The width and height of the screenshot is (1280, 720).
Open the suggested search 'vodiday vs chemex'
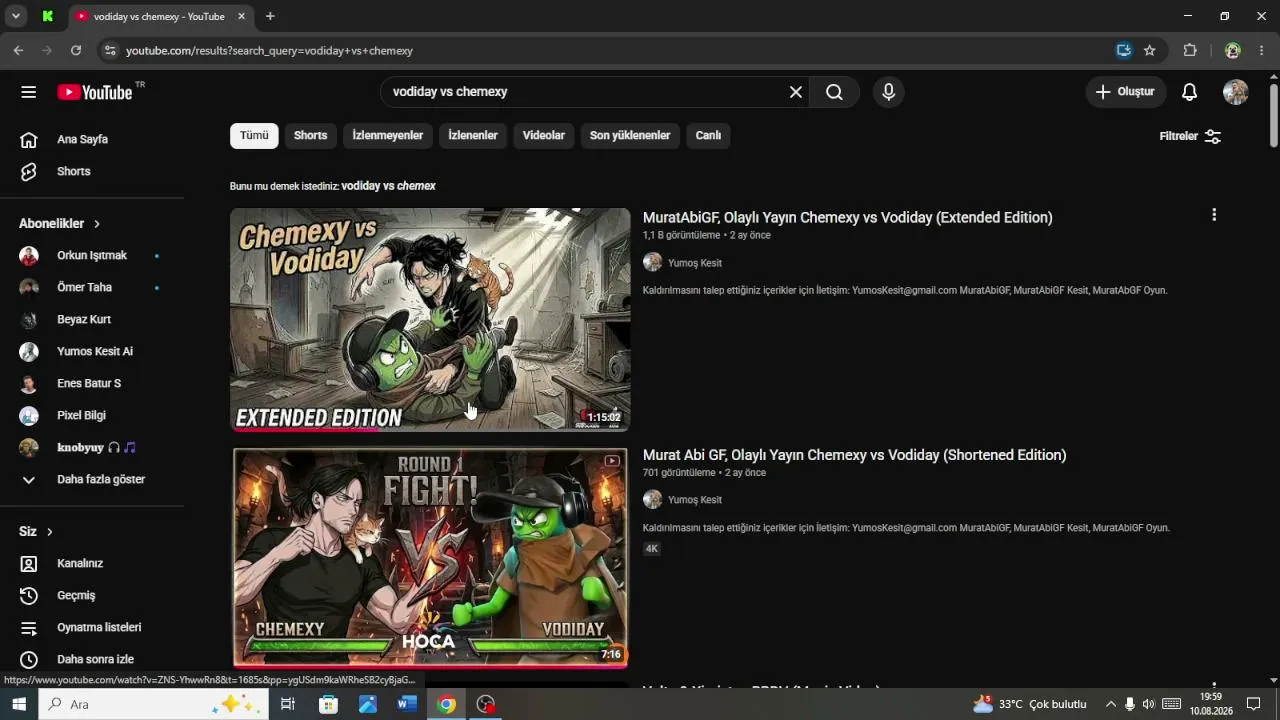click(x=388, y=186)
